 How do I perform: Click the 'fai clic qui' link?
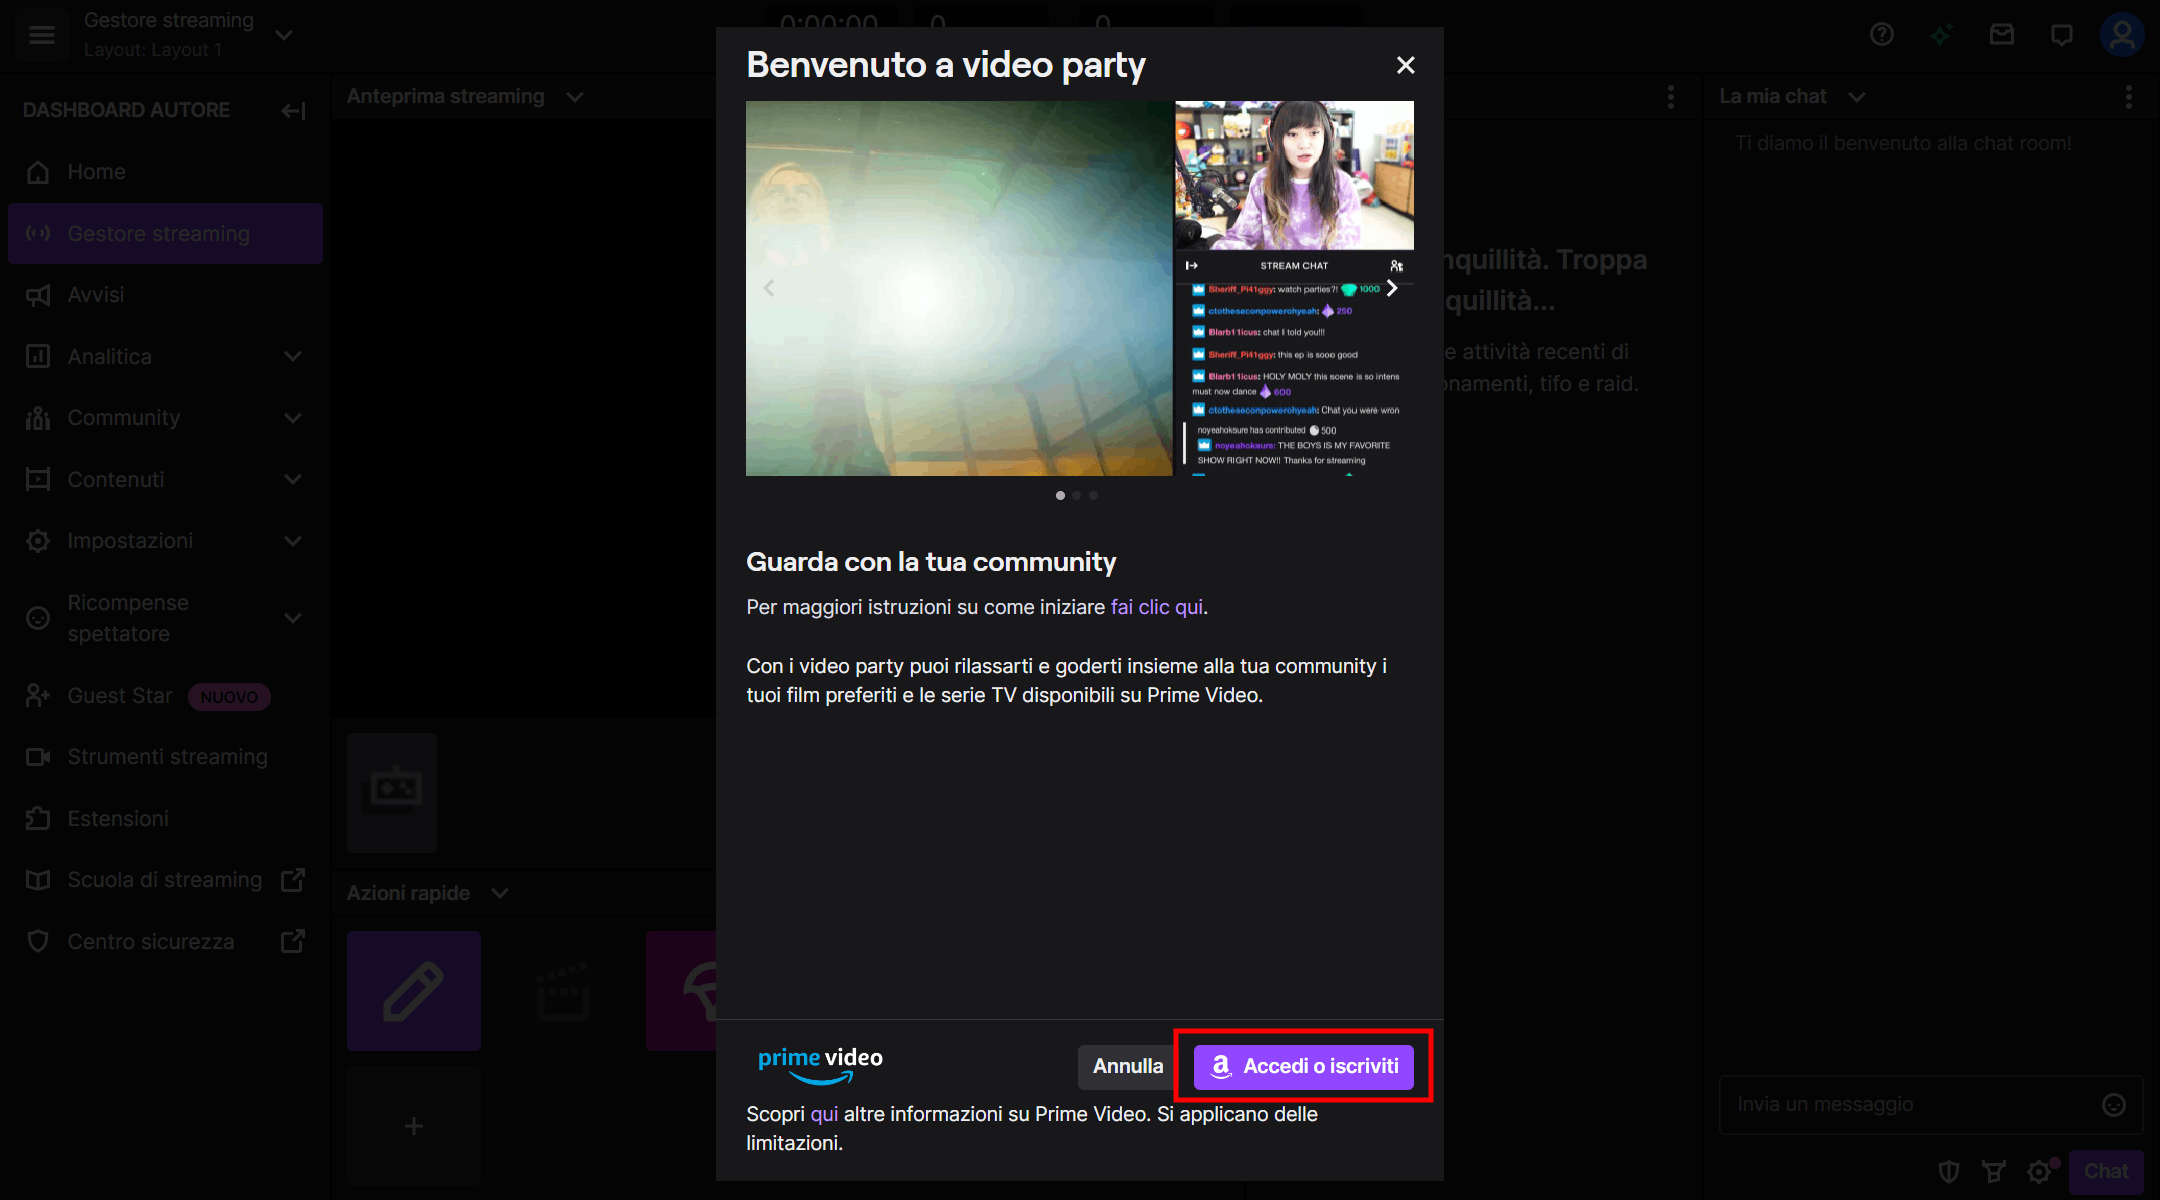pyautogui.click(x=1156, y=607)
